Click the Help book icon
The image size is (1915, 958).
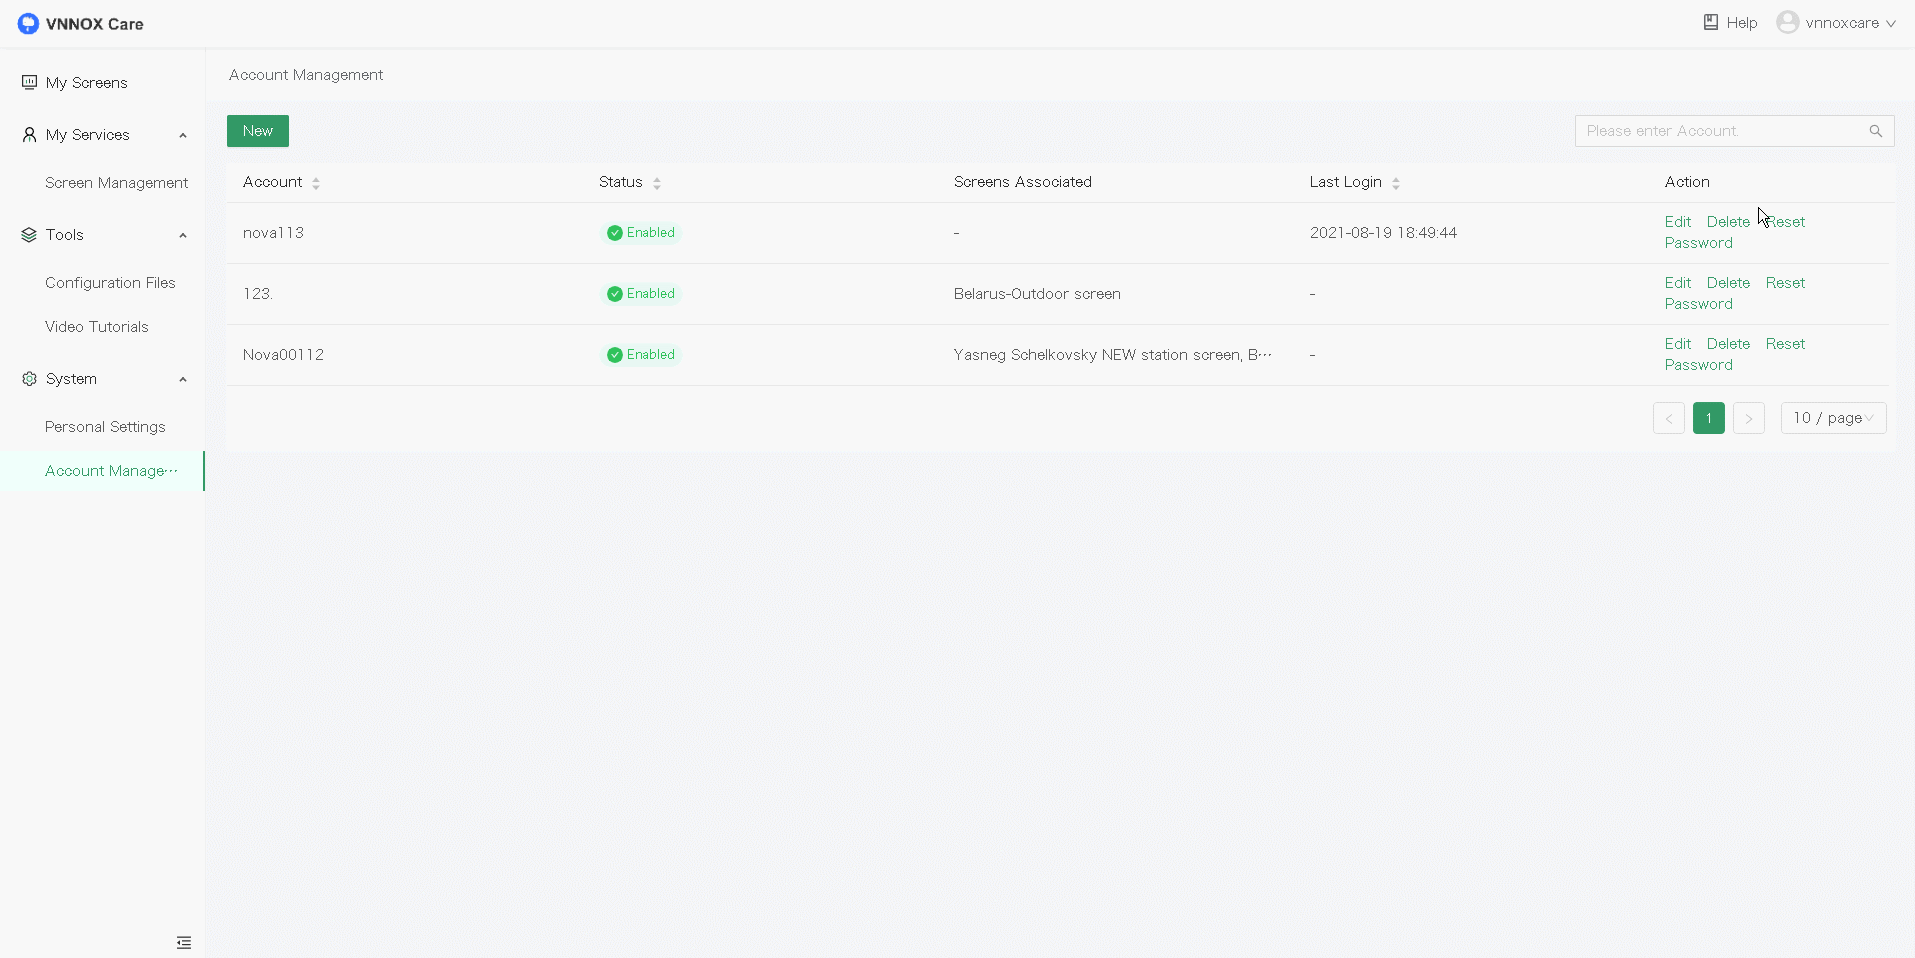point(1710,22)
